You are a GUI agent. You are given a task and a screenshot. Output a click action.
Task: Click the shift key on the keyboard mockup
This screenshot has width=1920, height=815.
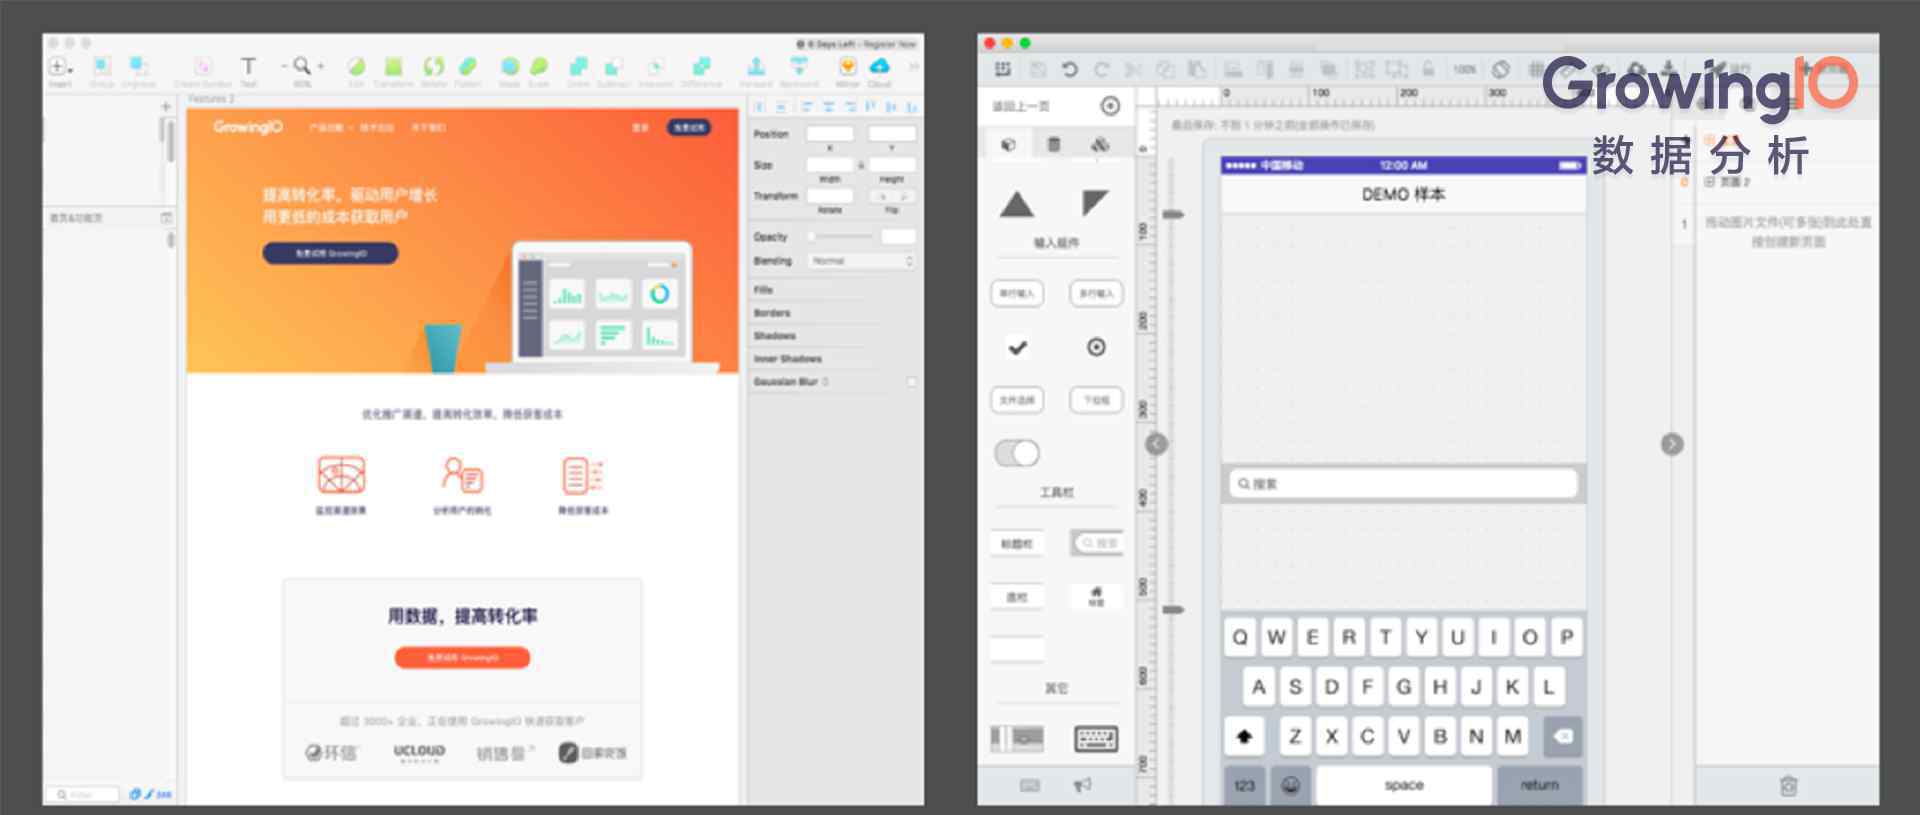(1244, 736)
